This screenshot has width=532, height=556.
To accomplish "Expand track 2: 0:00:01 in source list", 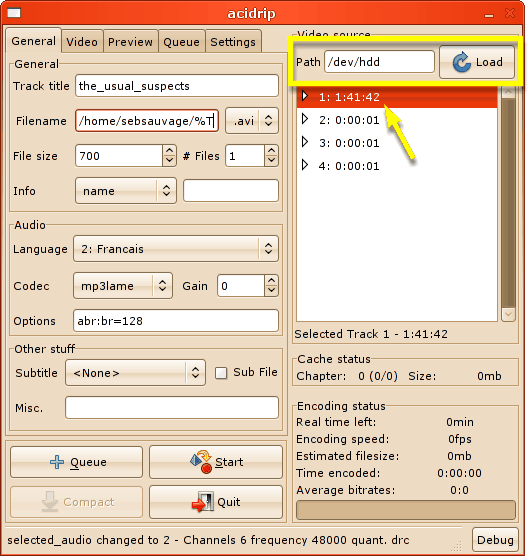I will click(x=304, y=119).
